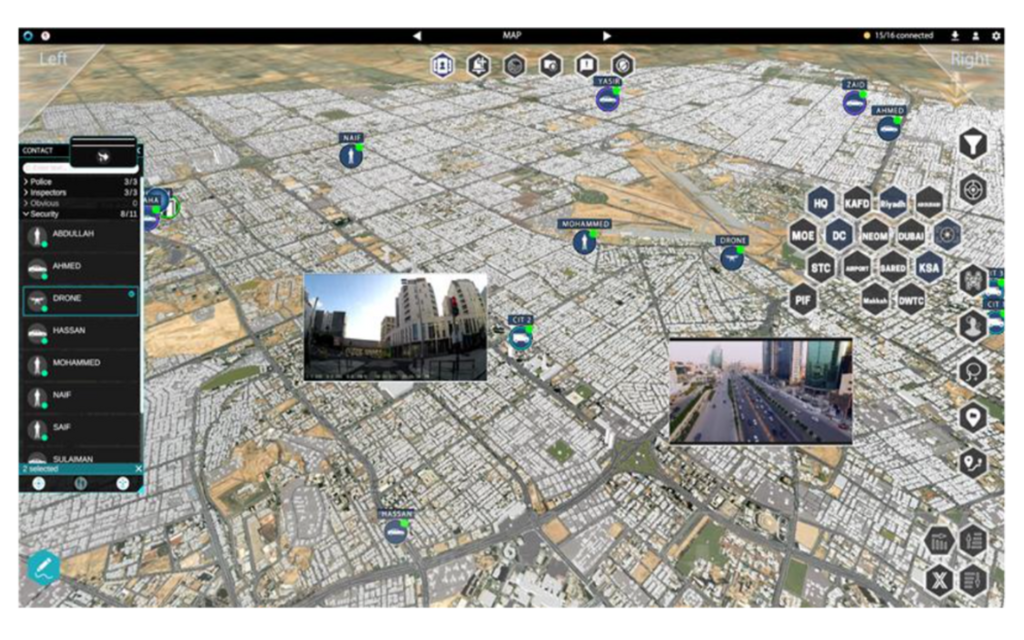
Task: Switch to the MAP tab
Action: (511, 35)
